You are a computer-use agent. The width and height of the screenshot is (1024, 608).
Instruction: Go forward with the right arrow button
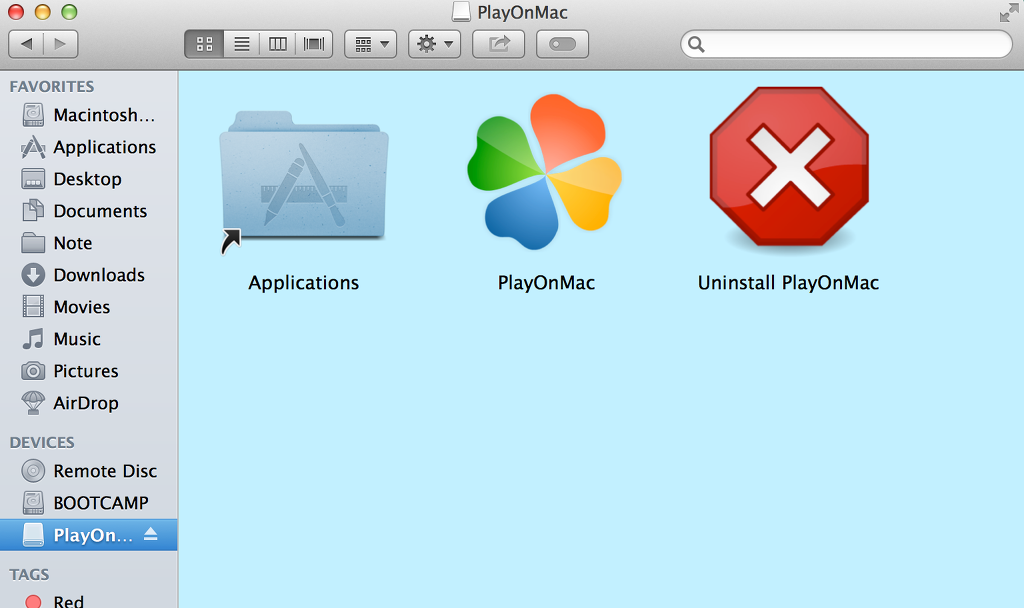pos(61,44)
